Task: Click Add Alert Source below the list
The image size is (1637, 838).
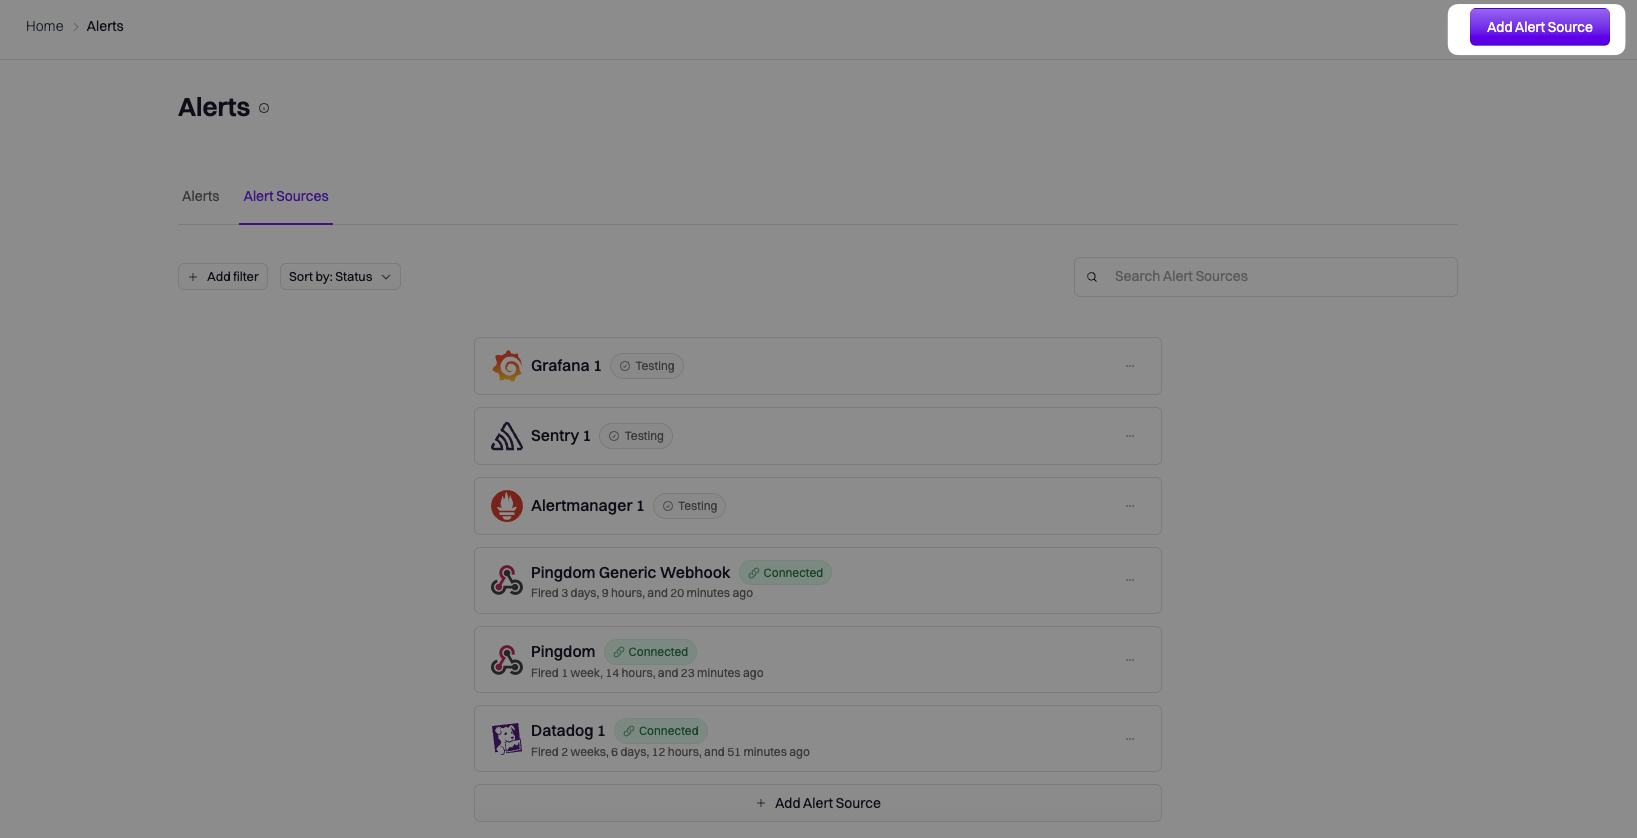Action: point(818,803)
